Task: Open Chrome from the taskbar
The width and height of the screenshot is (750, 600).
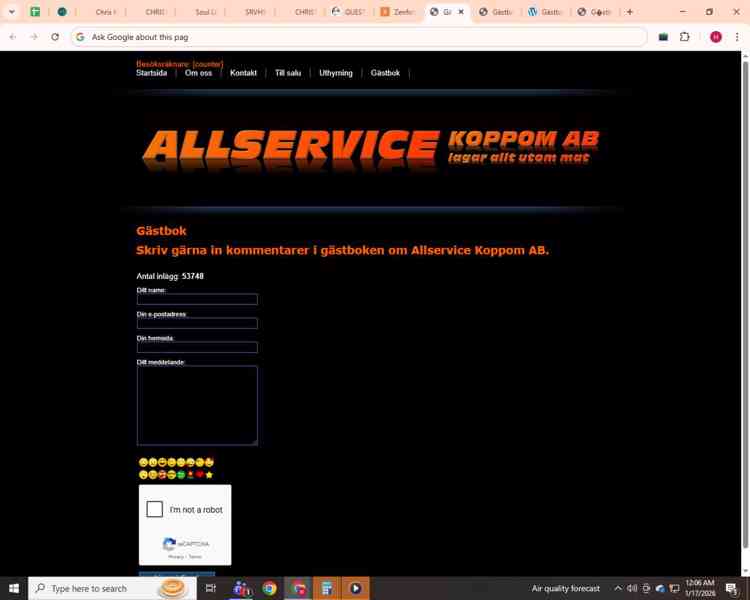Action: coord(270,588)
